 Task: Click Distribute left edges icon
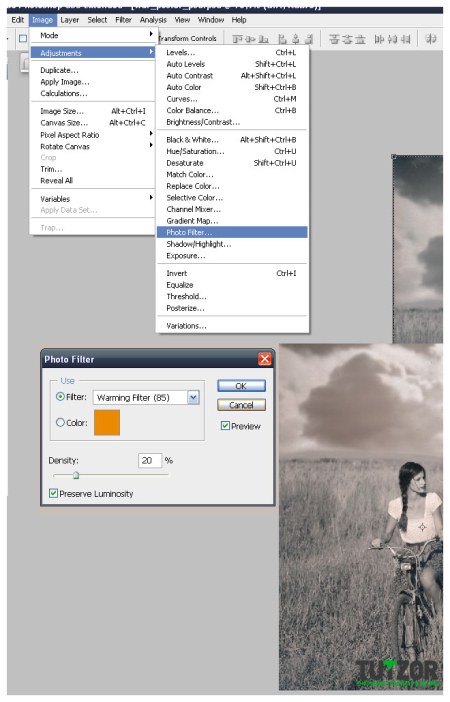pos(379,39)
